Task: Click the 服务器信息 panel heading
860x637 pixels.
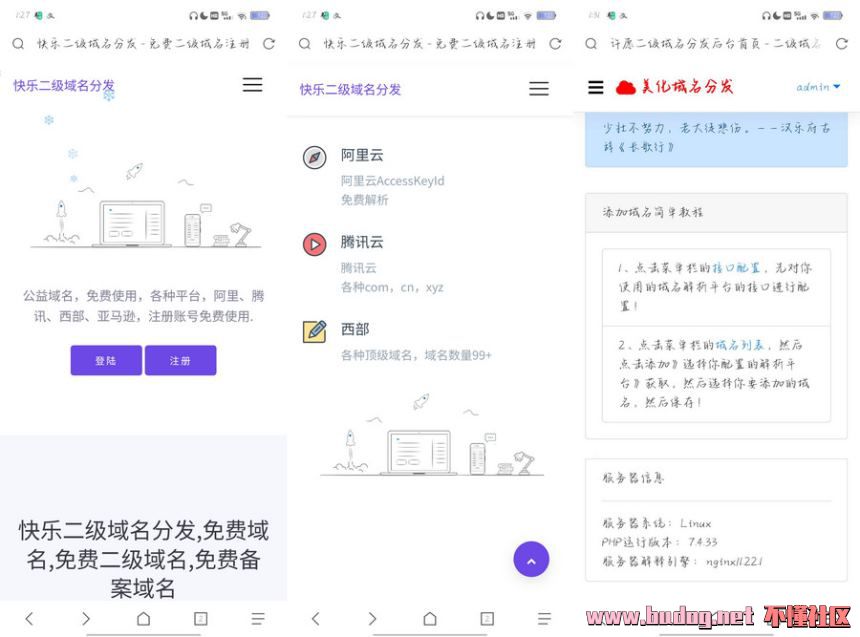Action: (x=633, y=478)
